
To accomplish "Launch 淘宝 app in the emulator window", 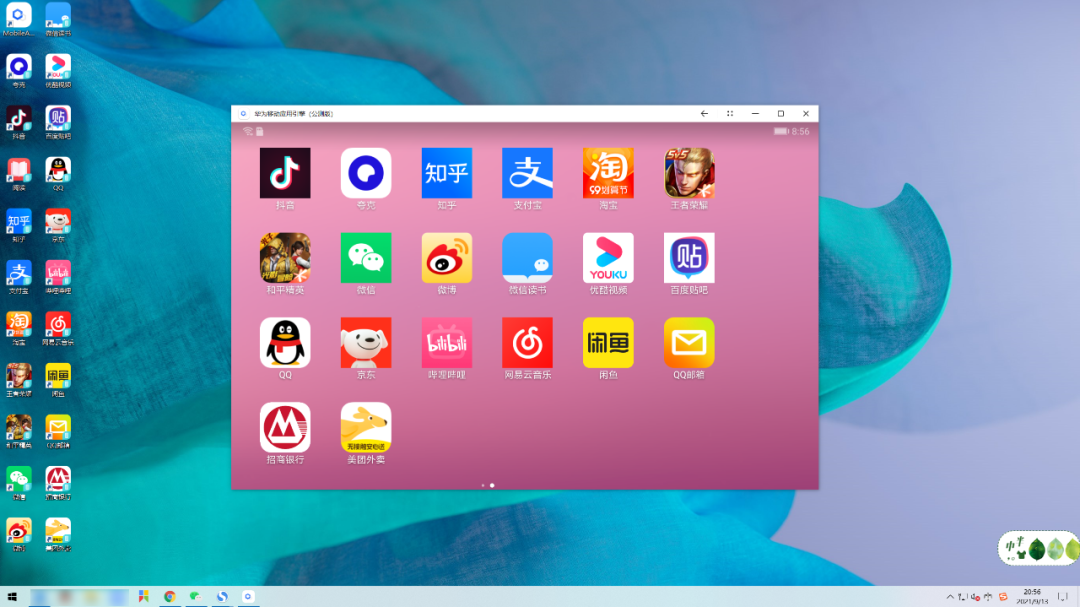I will click(608, 173).
